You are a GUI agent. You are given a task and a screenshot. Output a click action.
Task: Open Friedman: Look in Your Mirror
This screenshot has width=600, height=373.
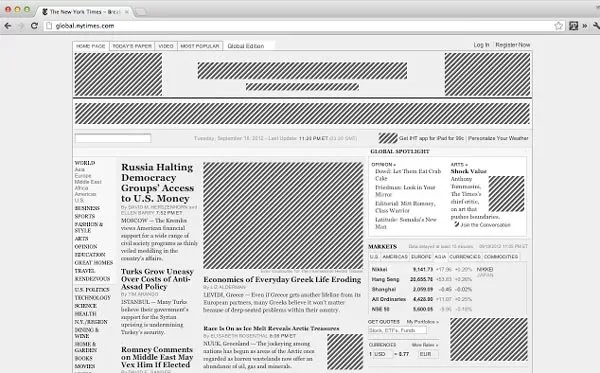pos(405,191)
